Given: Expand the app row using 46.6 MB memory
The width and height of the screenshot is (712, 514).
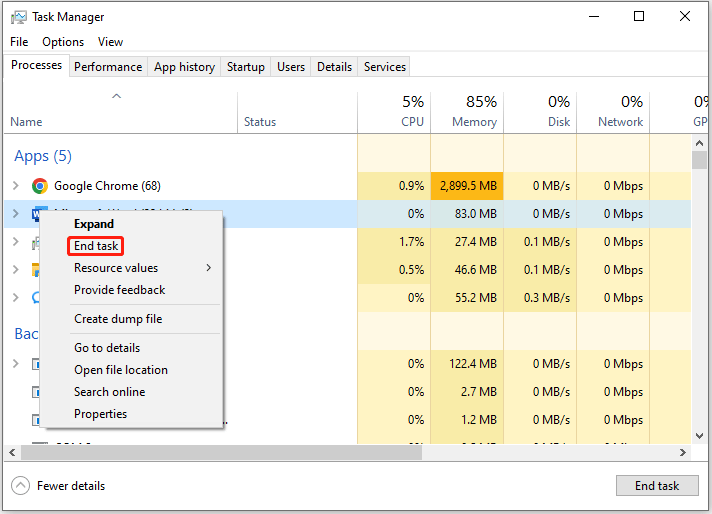Looking at the screenshot, I should click(16, 270).
